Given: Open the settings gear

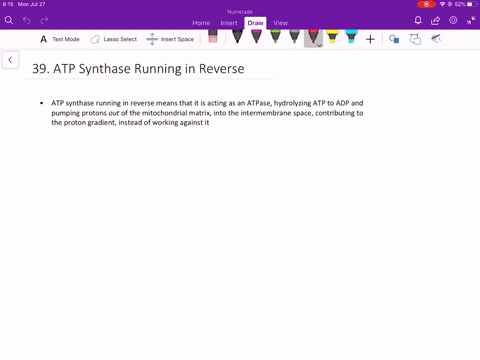Looking at the screenshot, I should click(453, 20).
